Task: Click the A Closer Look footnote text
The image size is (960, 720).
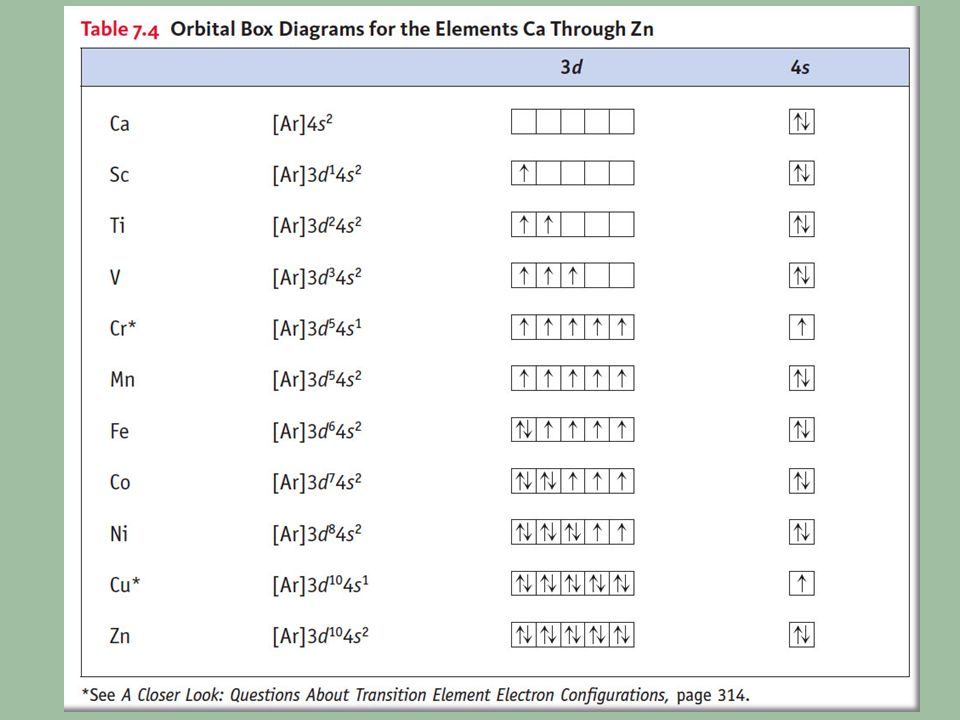Action: (394, 696)
